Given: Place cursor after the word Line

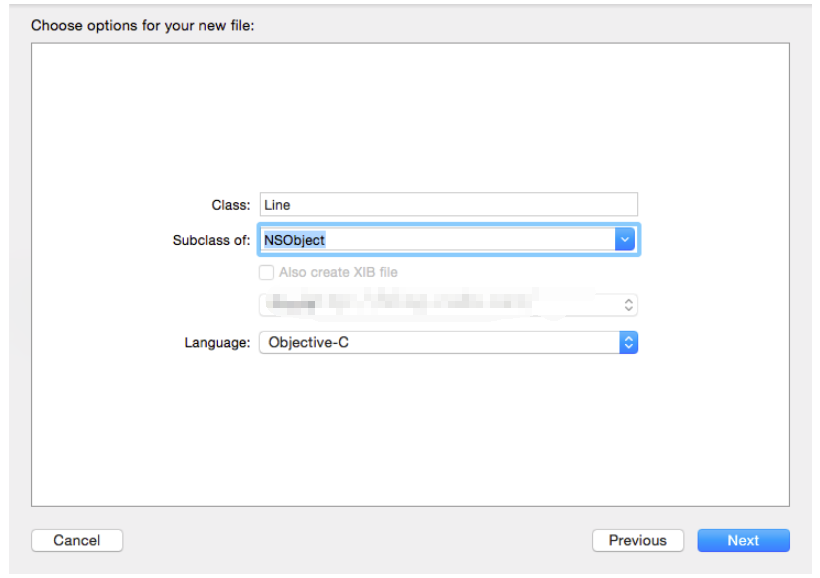Looking at the screenshot, I should click(x=292, y=205).
